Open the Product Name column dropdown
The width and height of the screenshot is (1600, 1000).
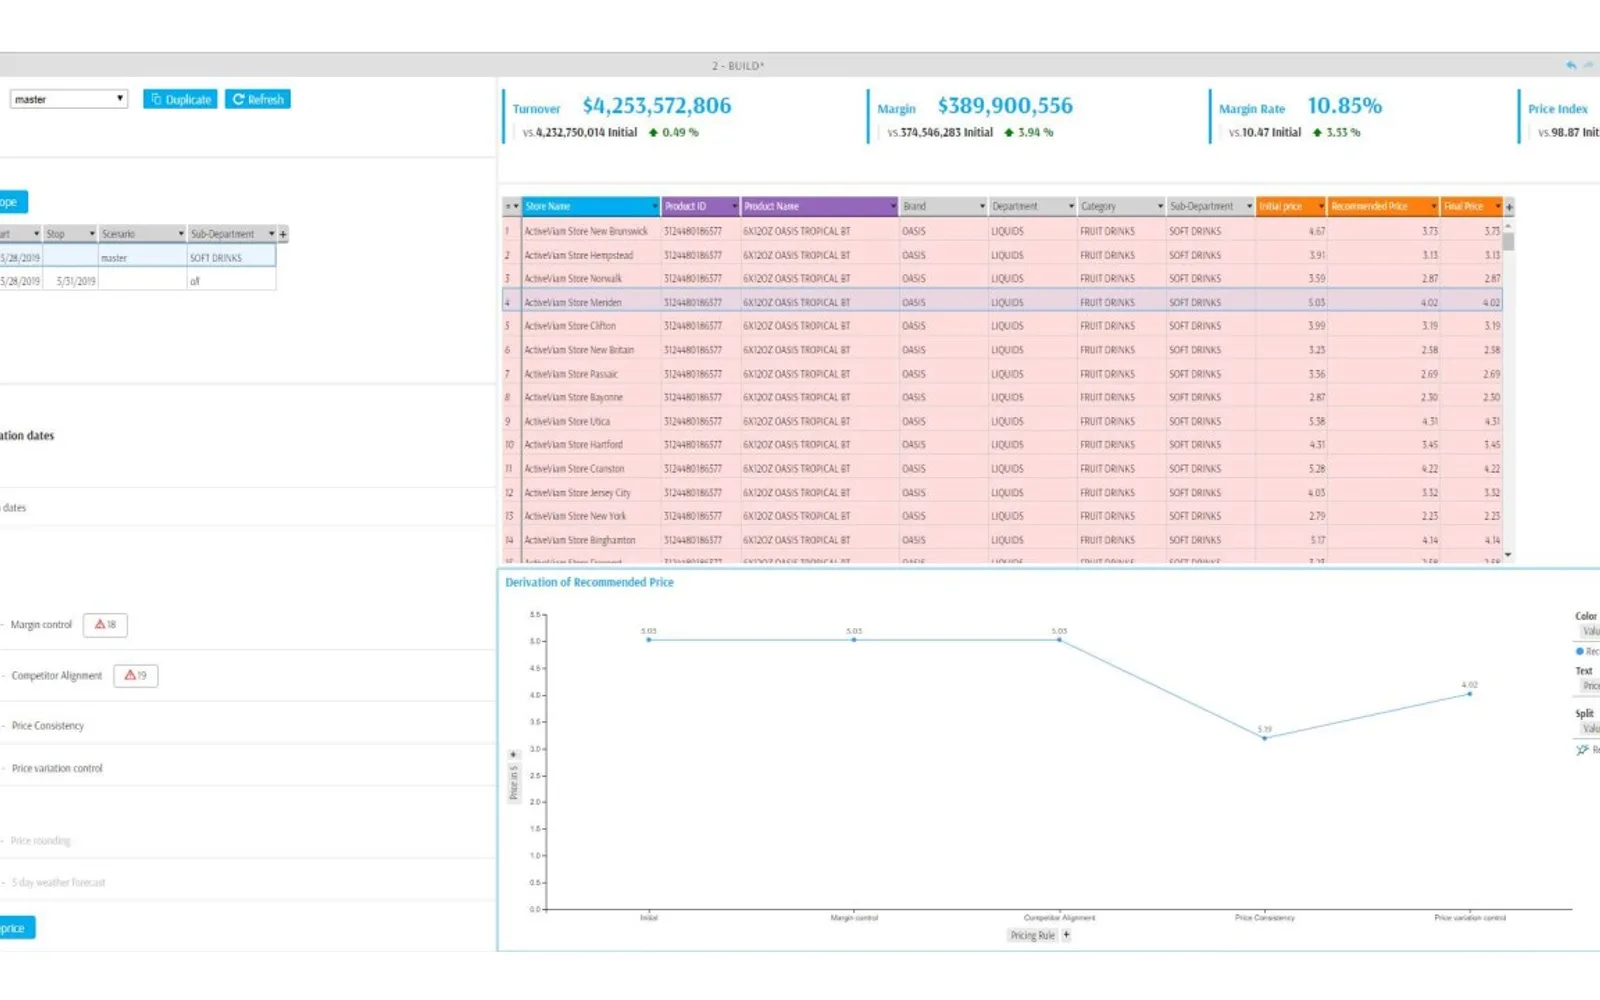click(893, 207)
